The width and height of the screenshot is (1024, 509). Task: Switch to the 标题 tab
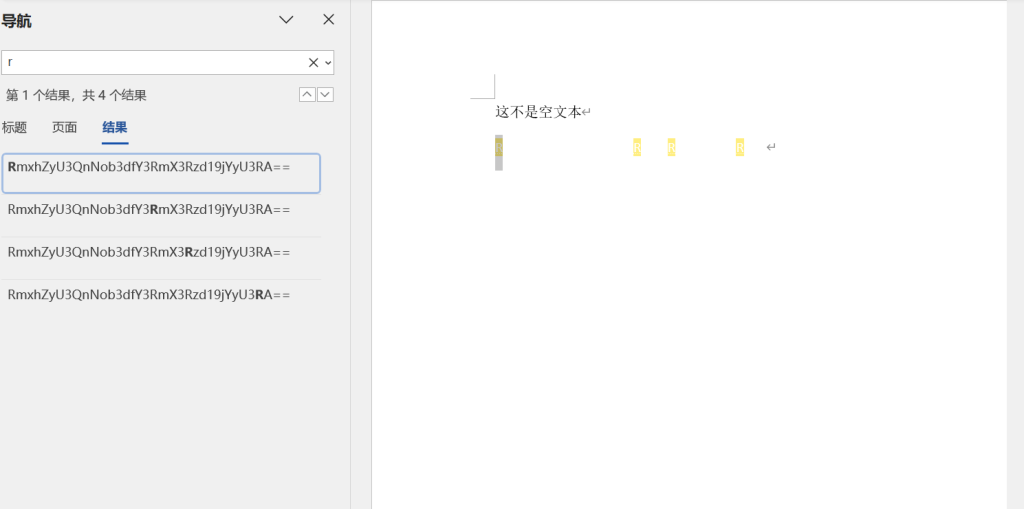[x=14, y=127]
